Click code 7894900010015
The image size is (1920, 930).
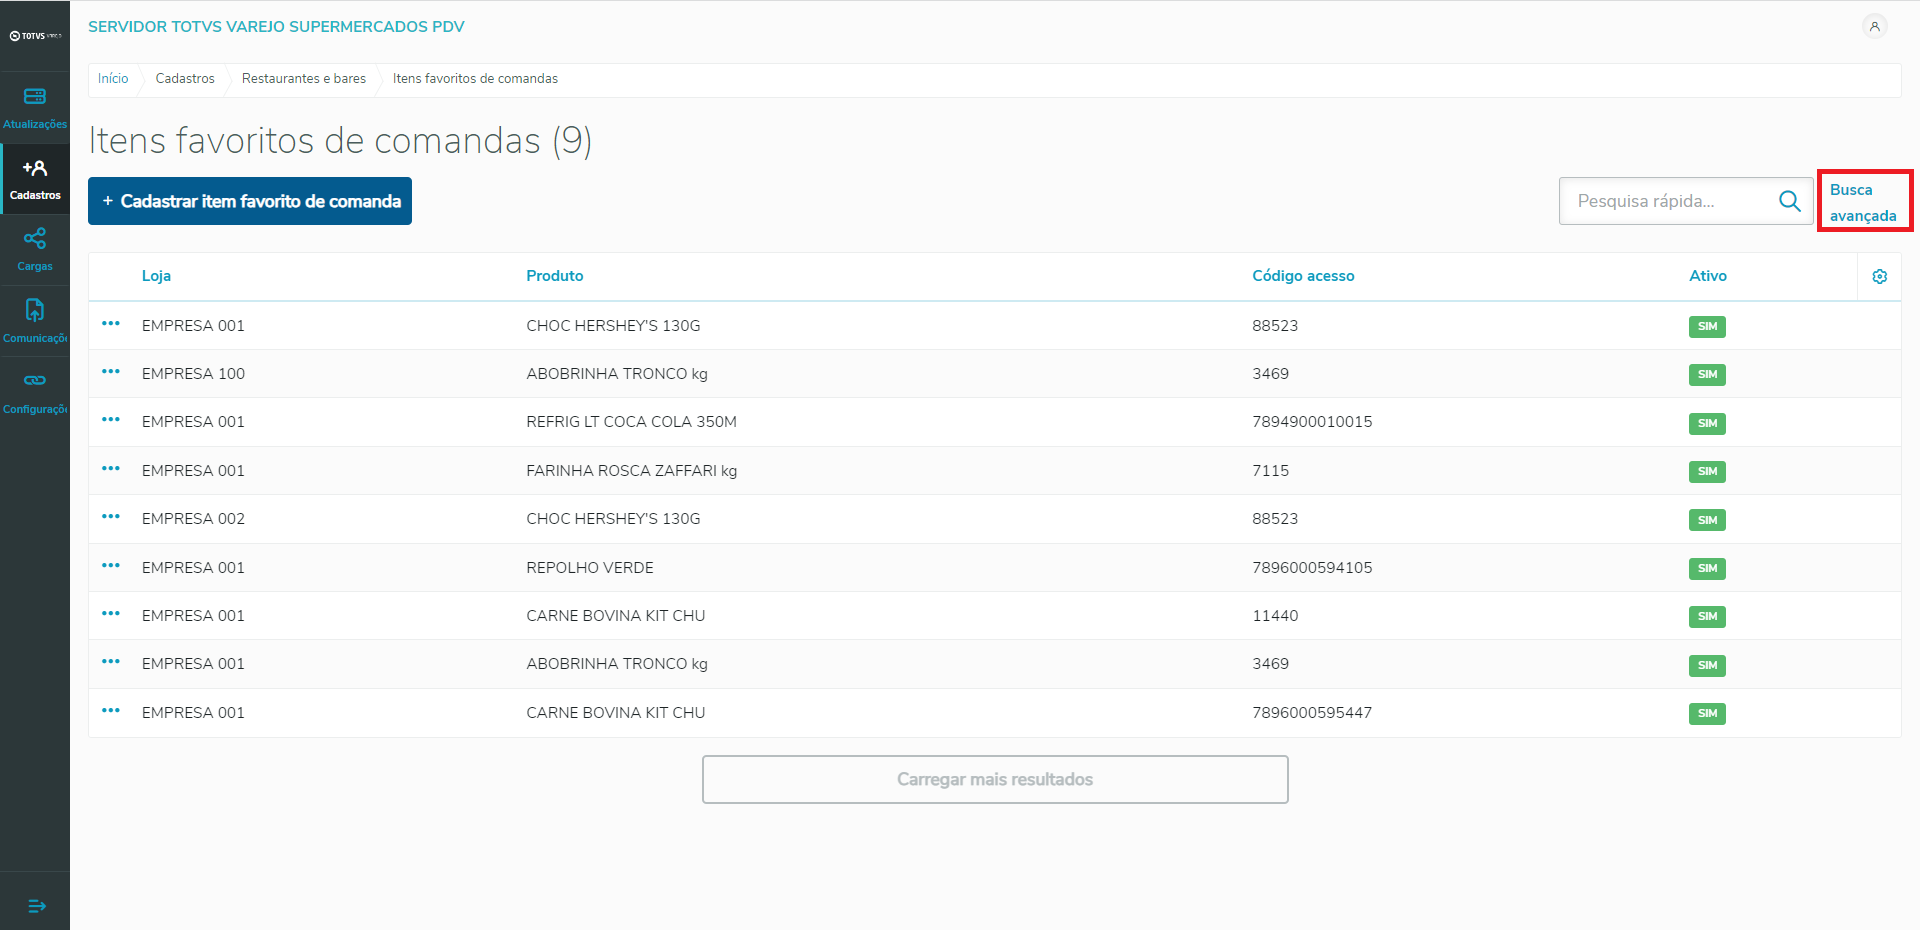point(1312,422)
